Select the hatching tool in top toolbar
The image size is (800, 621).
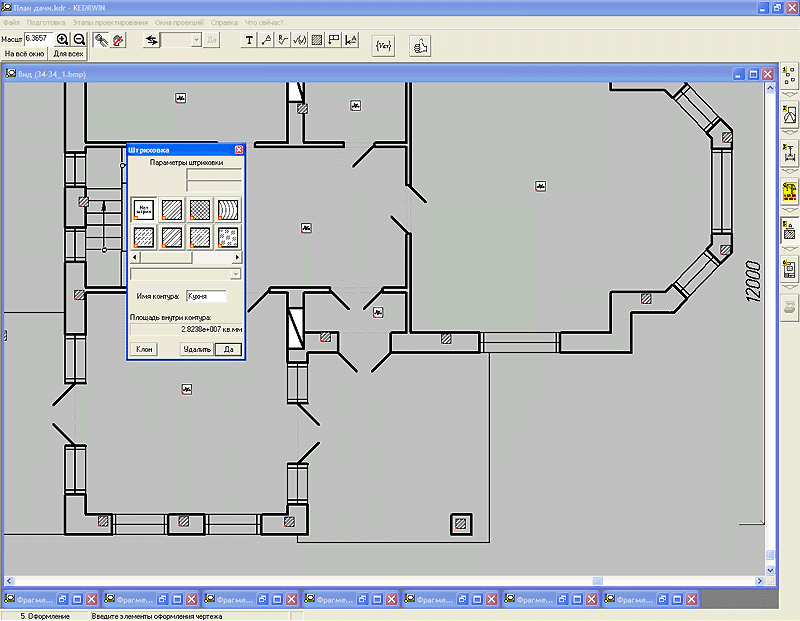pyautogui.click(x=317, y=40)
